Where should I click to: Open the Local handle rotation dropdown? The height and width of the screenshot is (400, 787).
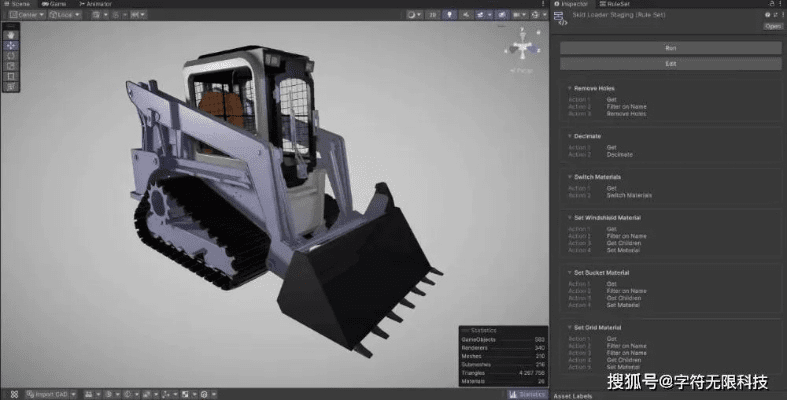coord(65,15)
